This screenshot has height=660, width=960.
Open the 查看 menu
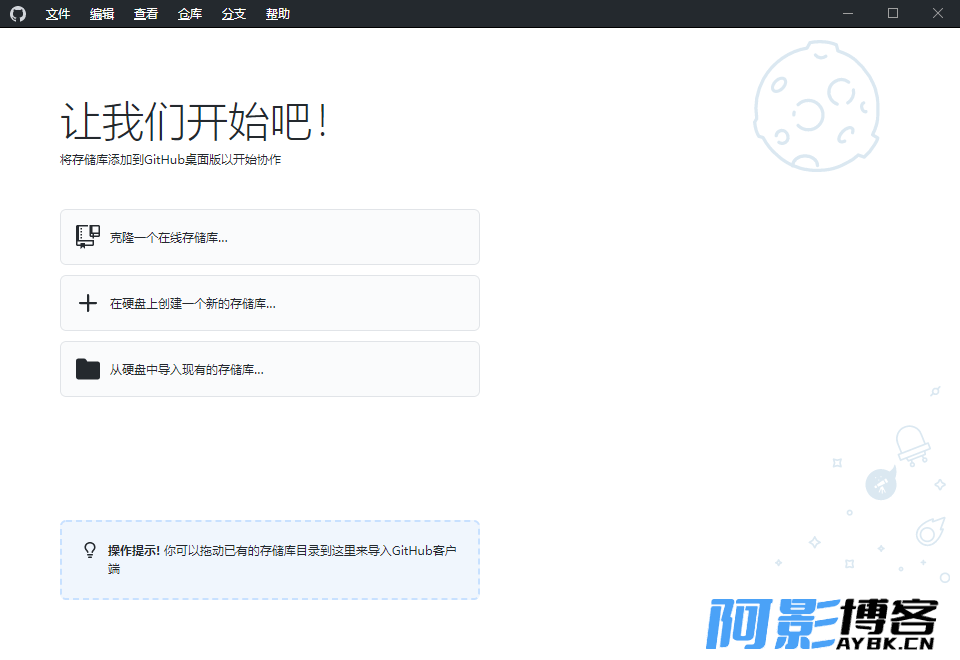(x=146, y=13)
